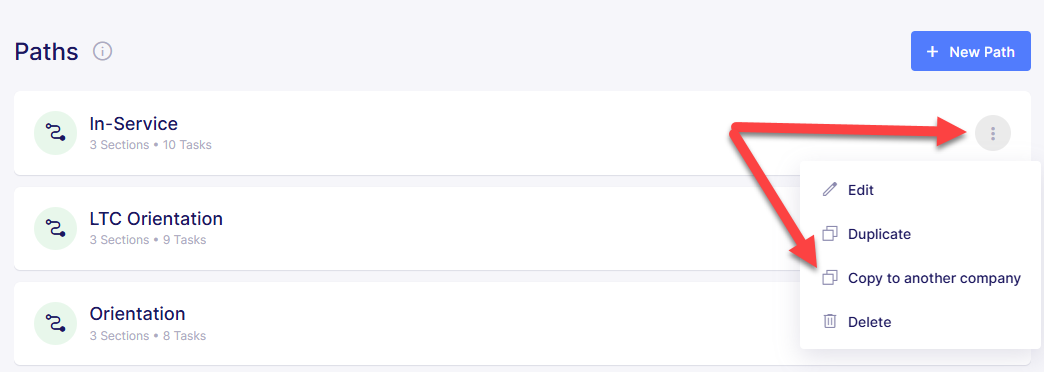The height and width of the screenshot is (372, 1044).
Task: Open the In-Service path title
Action: [134, 124]
